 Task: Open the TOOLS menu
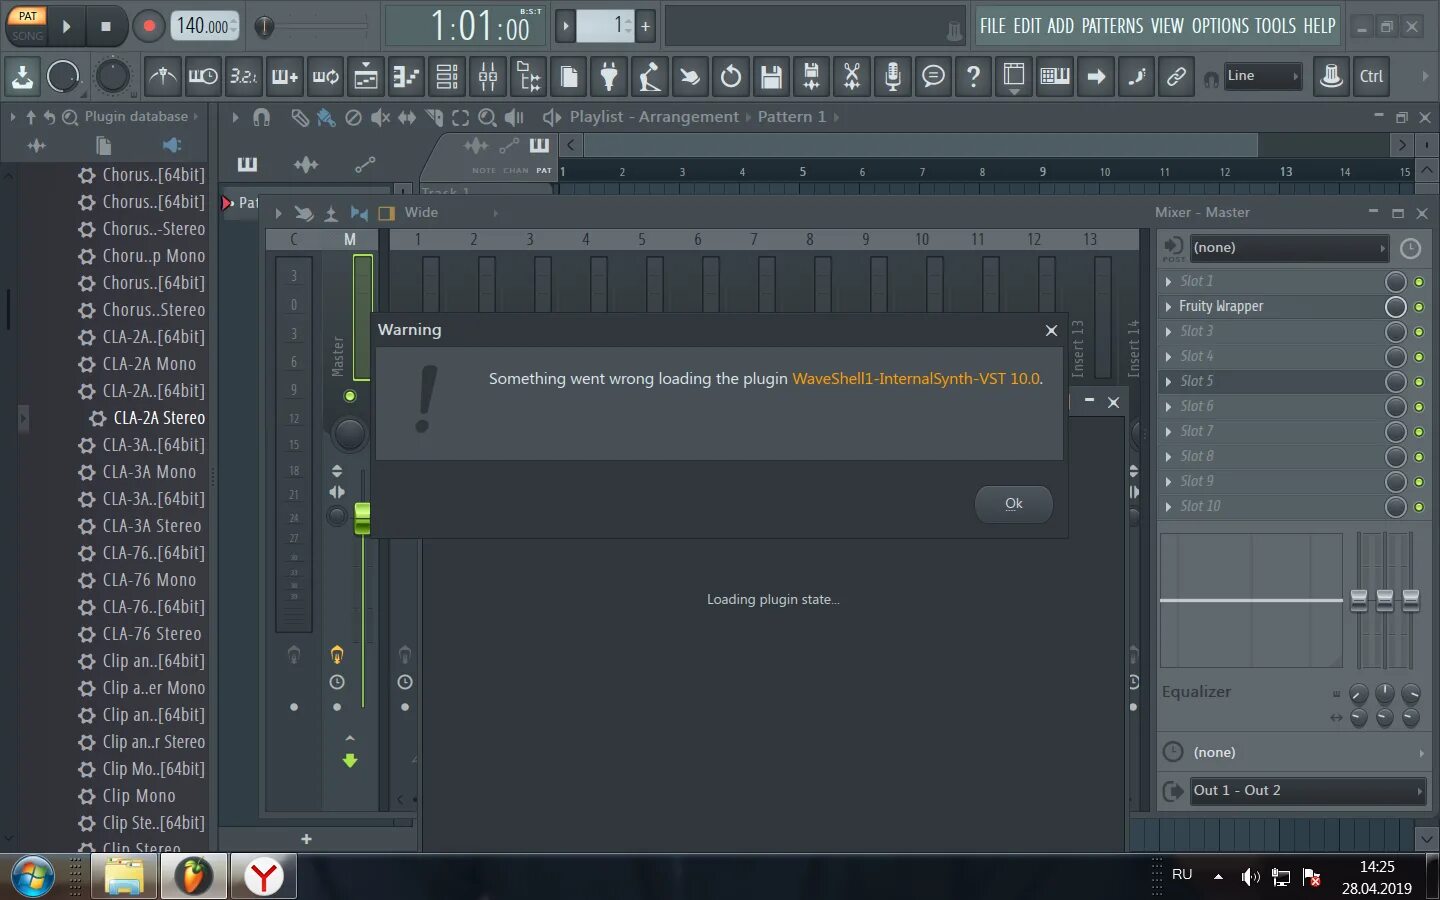1275,26
